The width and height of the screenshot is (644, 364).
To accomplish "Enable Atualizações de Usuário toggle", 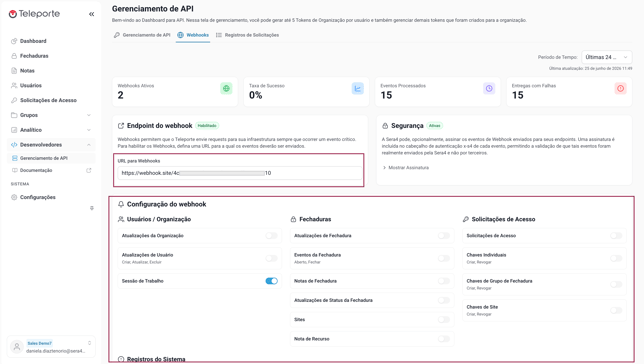I will tap(271, 258).
